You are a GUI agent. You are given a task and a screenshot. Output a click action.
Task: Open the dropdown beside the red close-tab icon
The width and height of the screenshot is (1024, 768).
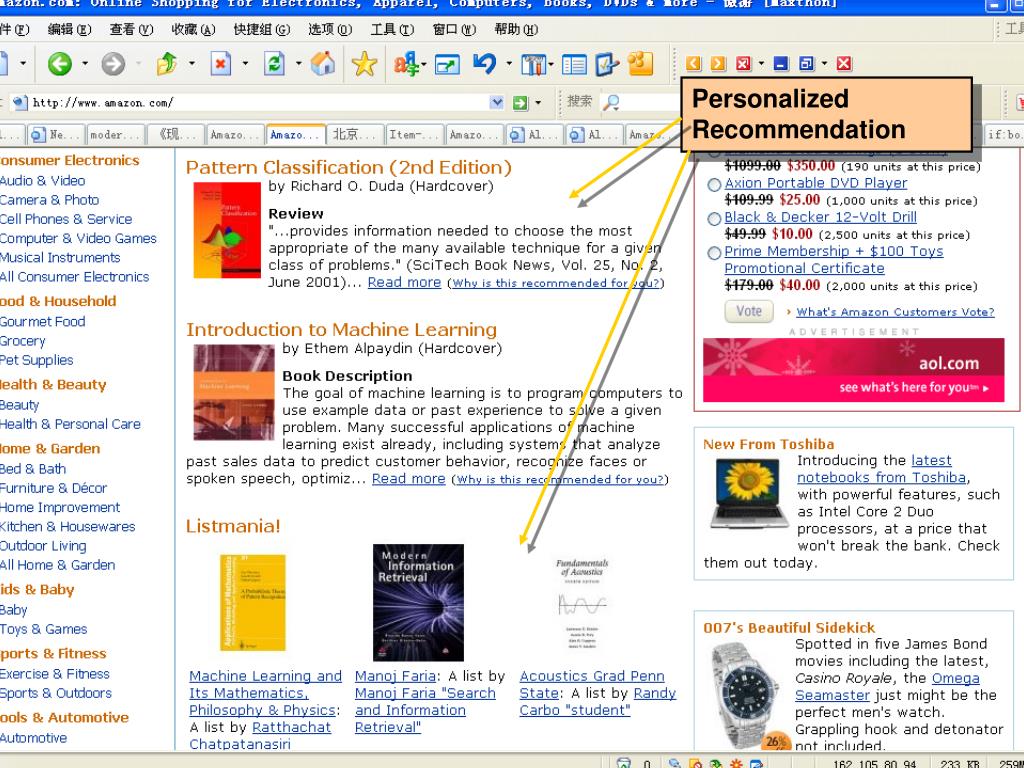tap(761, 63)
